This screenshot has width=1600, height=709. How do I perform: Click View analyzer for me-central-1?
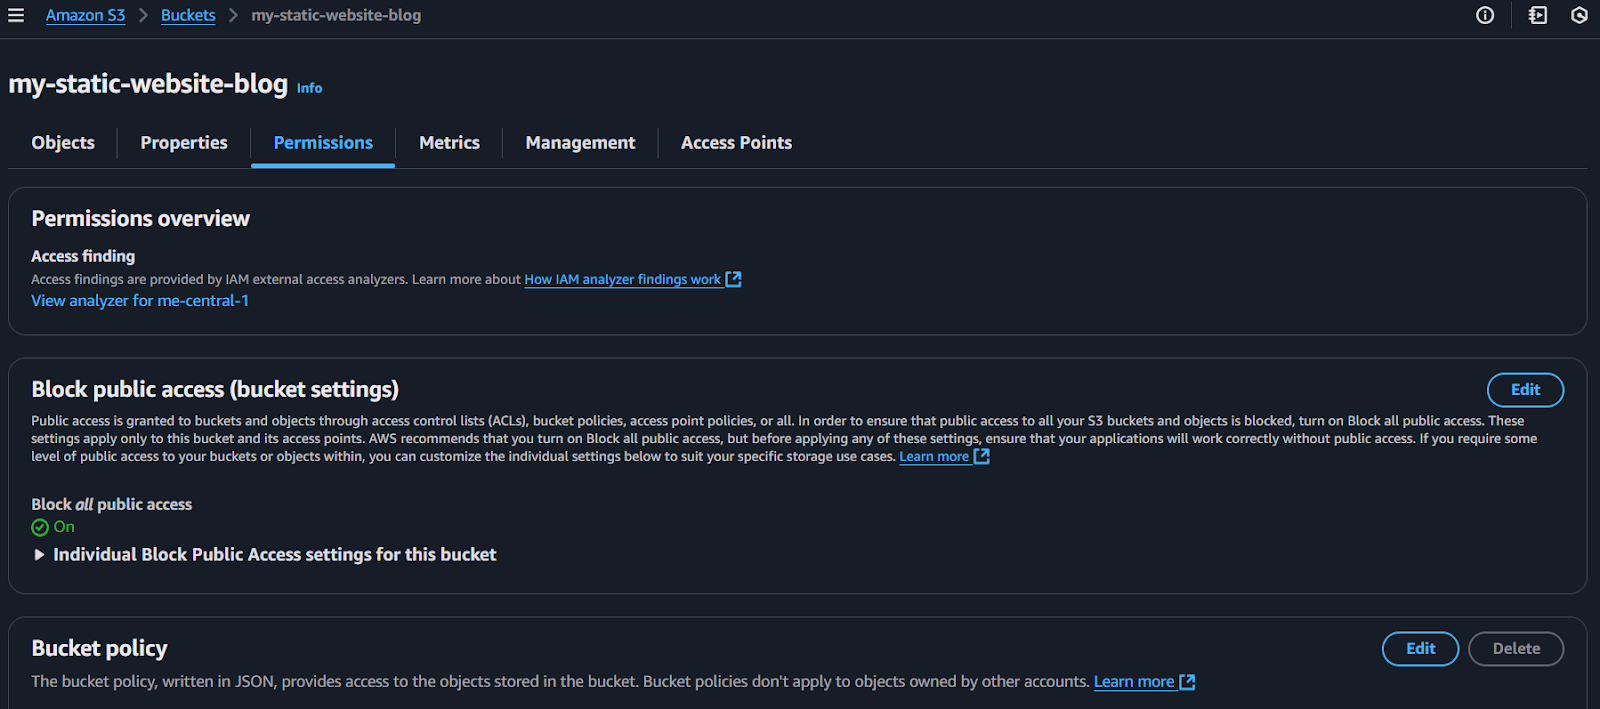(x=140, y=300)
